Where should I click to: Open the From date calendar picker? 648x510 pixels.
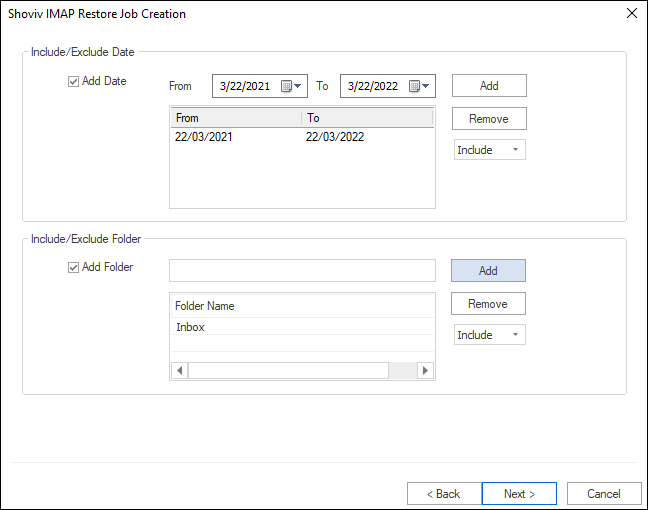click(x=291, y=86)
